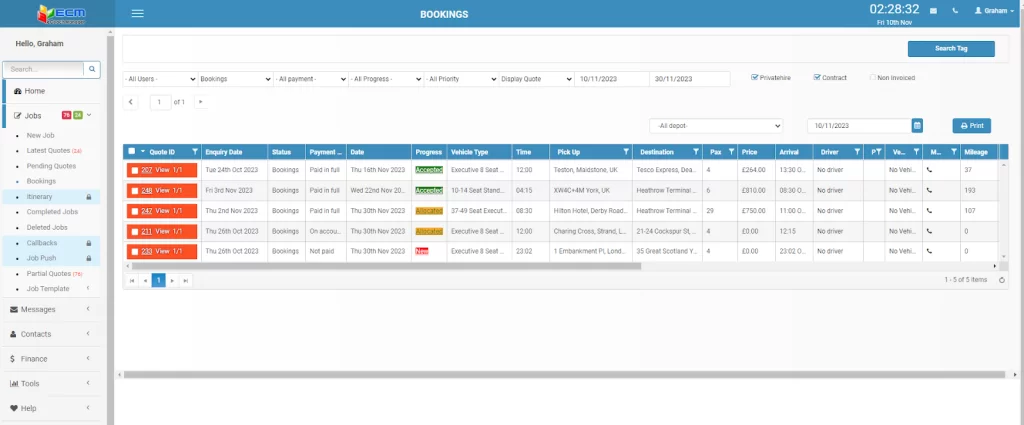Click the sidebar search magnifier icon
The image size is (1024, 425).
(92, 70)
